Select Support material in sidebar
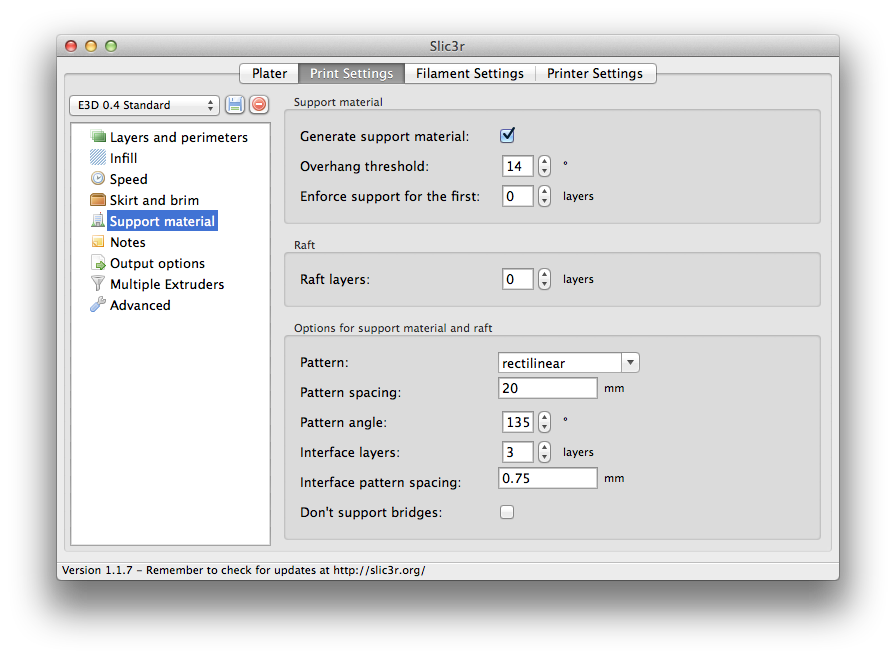 click(x=162, y=221)
